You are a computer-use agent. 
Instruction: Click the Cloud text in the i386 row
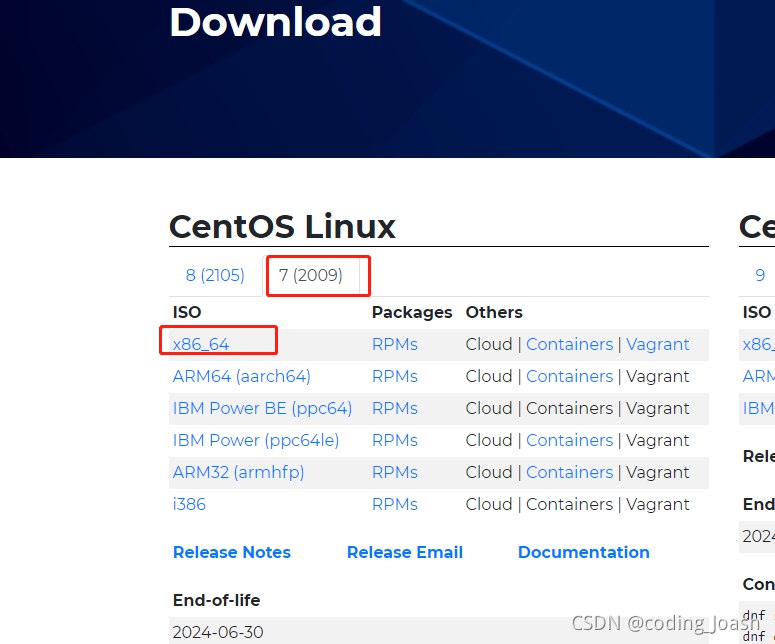coord(489,504)
